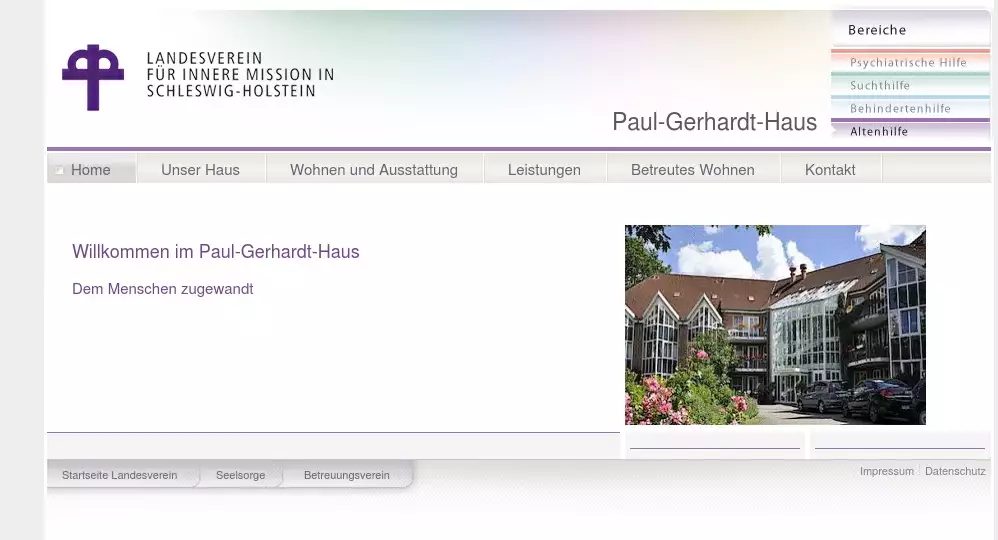Click the purple cross logo icon
Screen dimensions: 998x540
tap(92, 77)
